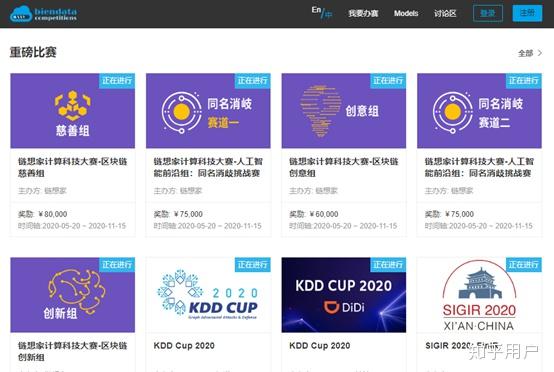Image resolution: width=554 pixels, height=372 pixels.
Task: Open the KDD Cup 2020 title under DiDi banner
Action: [x=320, y=346]
